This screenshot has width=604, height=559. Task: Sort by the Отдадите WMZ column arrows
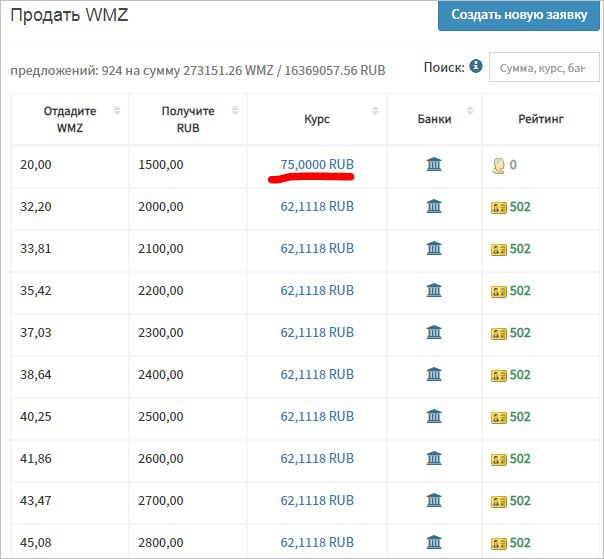click(117, 111)
